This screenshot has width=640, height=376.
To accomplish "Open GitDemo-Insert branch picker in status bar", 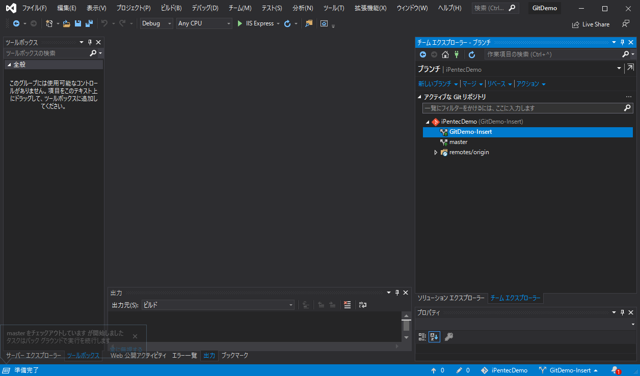I will pos(569,370).
